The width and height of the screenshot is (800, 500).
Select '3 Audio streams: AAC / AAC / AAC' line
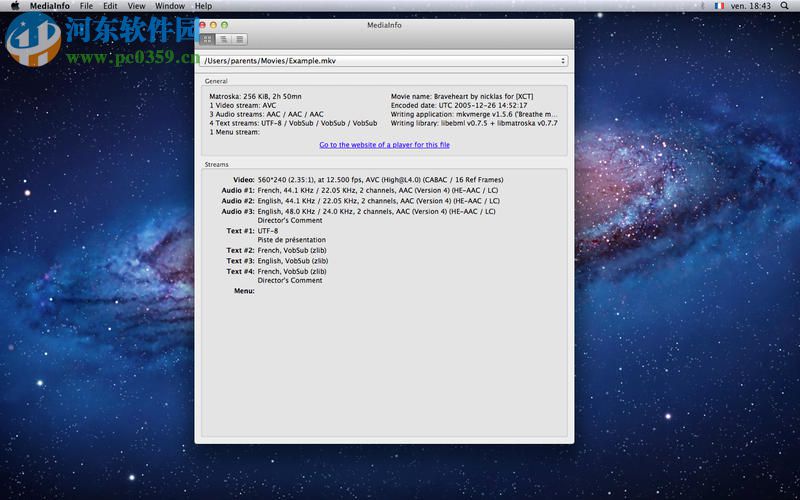click(266, 114)
